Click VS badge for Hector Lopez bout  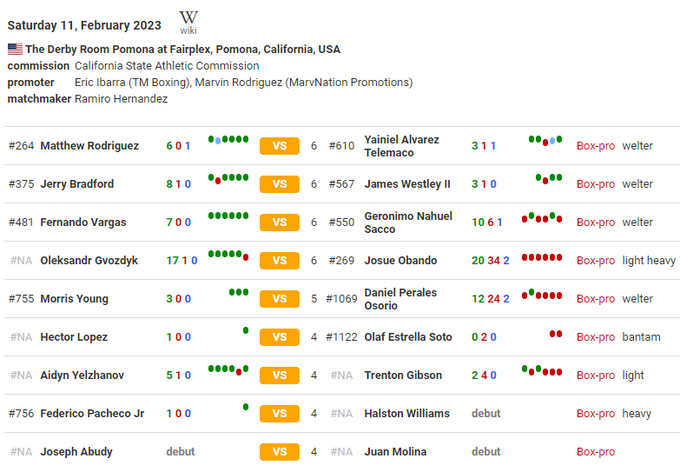point(279,337)
